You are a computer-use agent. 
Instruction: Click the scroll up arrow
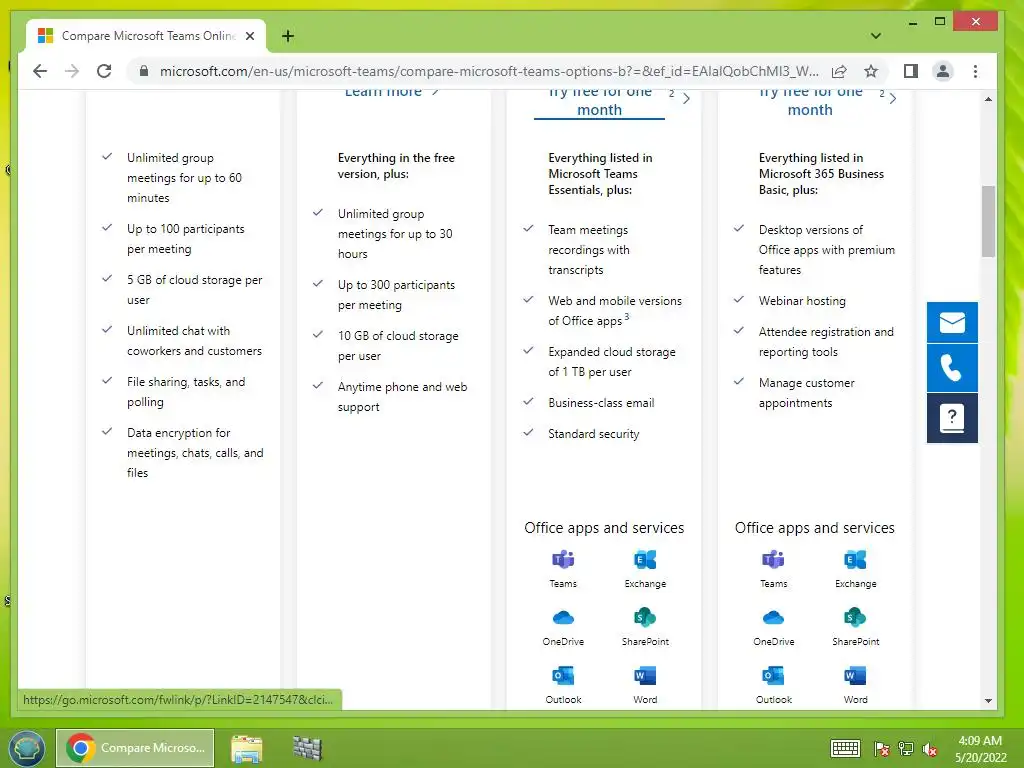coord(988,99)
